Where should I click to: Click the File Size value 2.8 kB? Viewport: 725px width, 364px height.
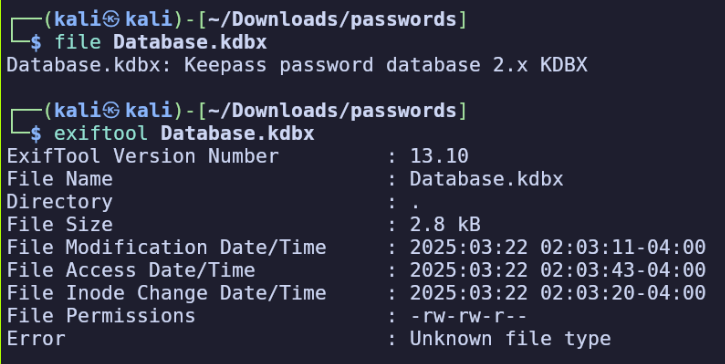click(x=445, y=224)
